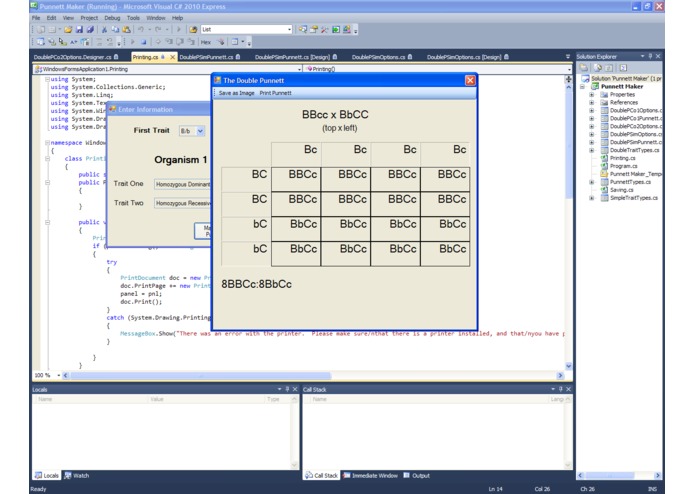
Task: Click the pin icon on Solution Explorer panel
Action: (x=650, y=56)
